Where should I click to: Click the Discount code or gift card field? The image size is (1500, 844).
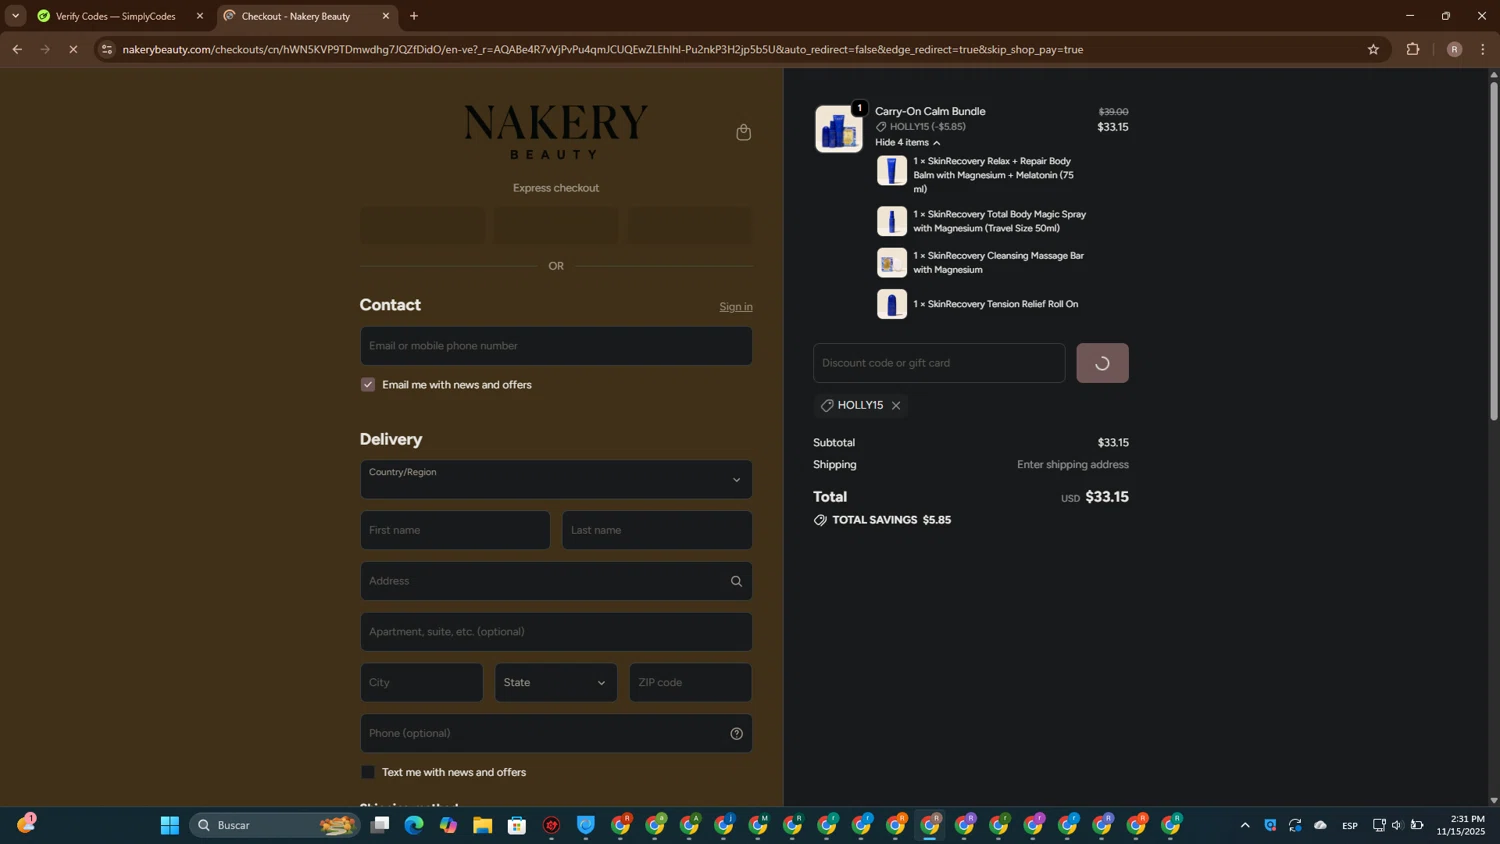(x=939, y=363)
